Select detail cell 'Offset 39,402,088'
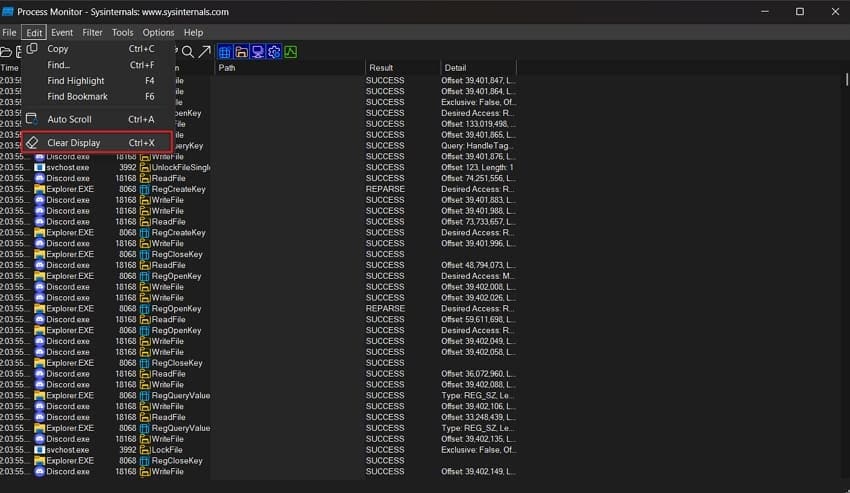 [x=479, y=385]
